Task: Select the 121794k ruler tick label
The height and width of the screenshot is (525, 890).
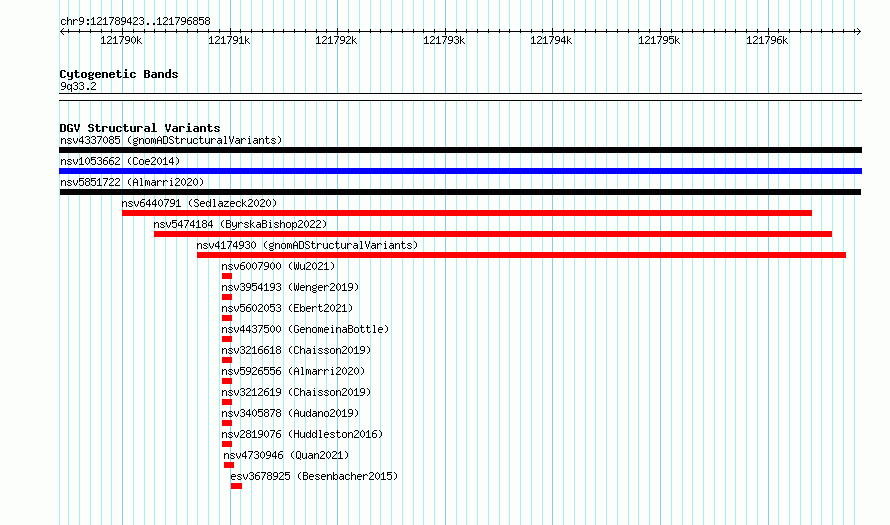Action: tap(551, 40)
